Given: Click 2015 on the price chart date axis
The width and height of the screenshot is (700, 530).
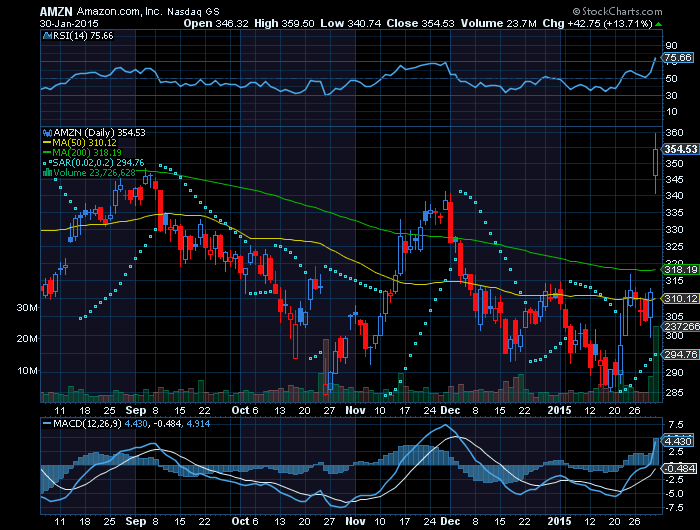Looking at the screenshot, I should coord(559,410).
